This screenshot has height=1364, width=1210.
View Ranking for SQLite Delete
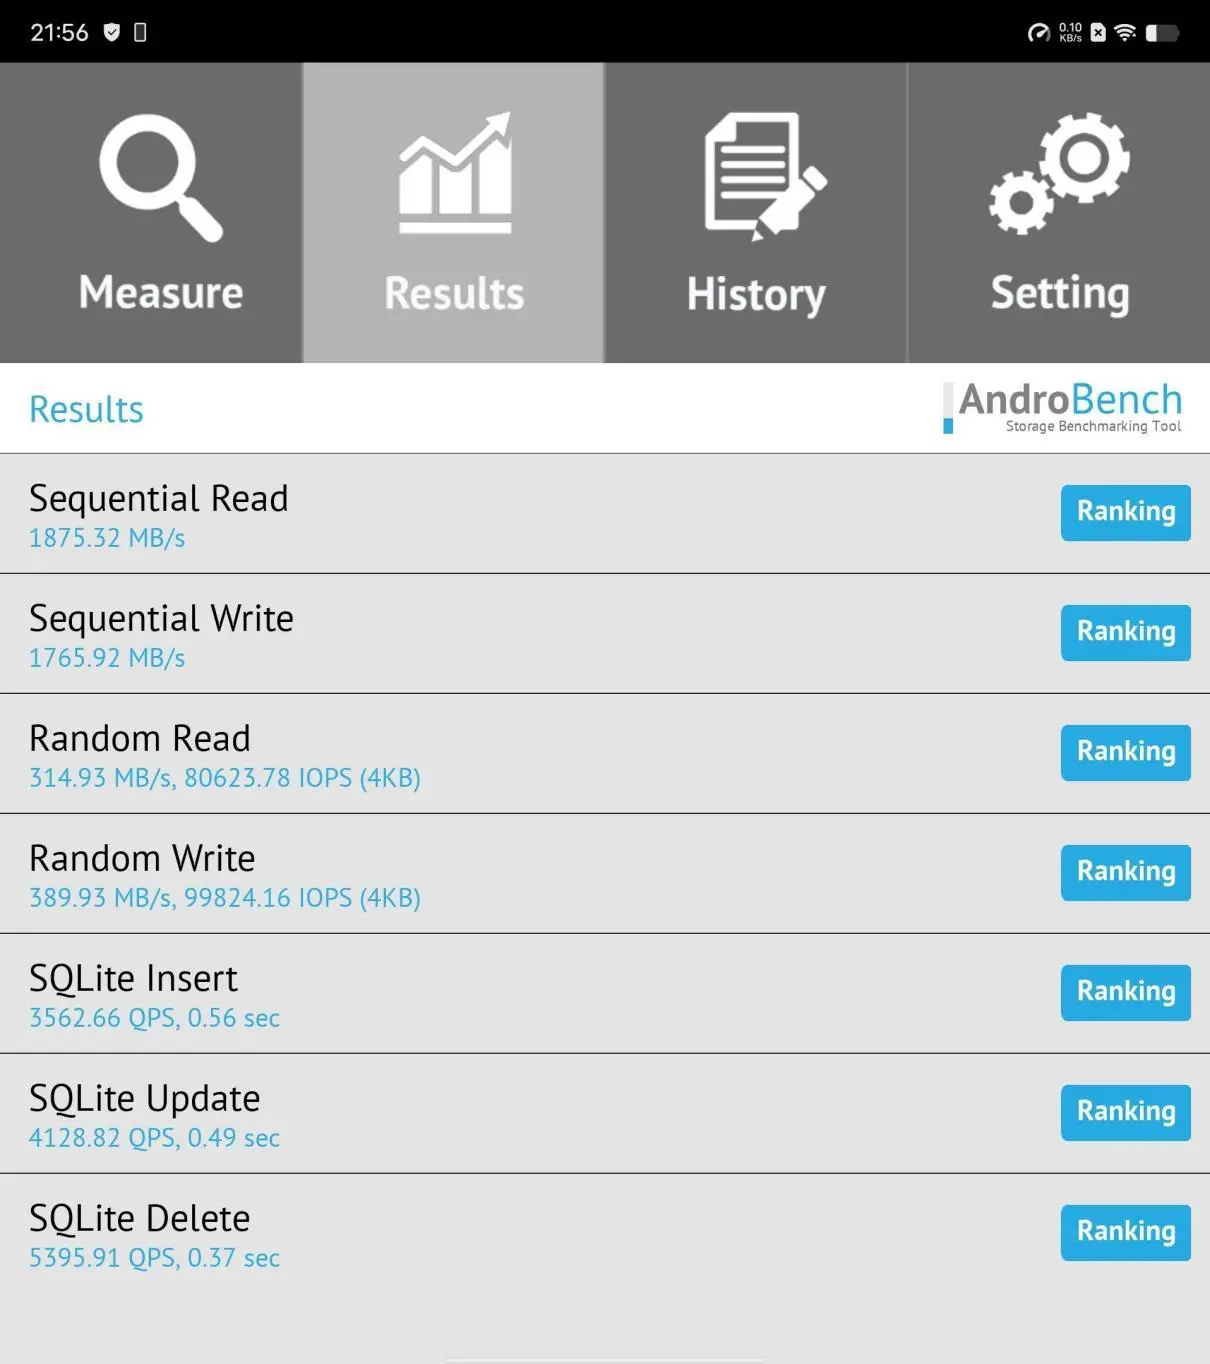click(1125, 1232)
